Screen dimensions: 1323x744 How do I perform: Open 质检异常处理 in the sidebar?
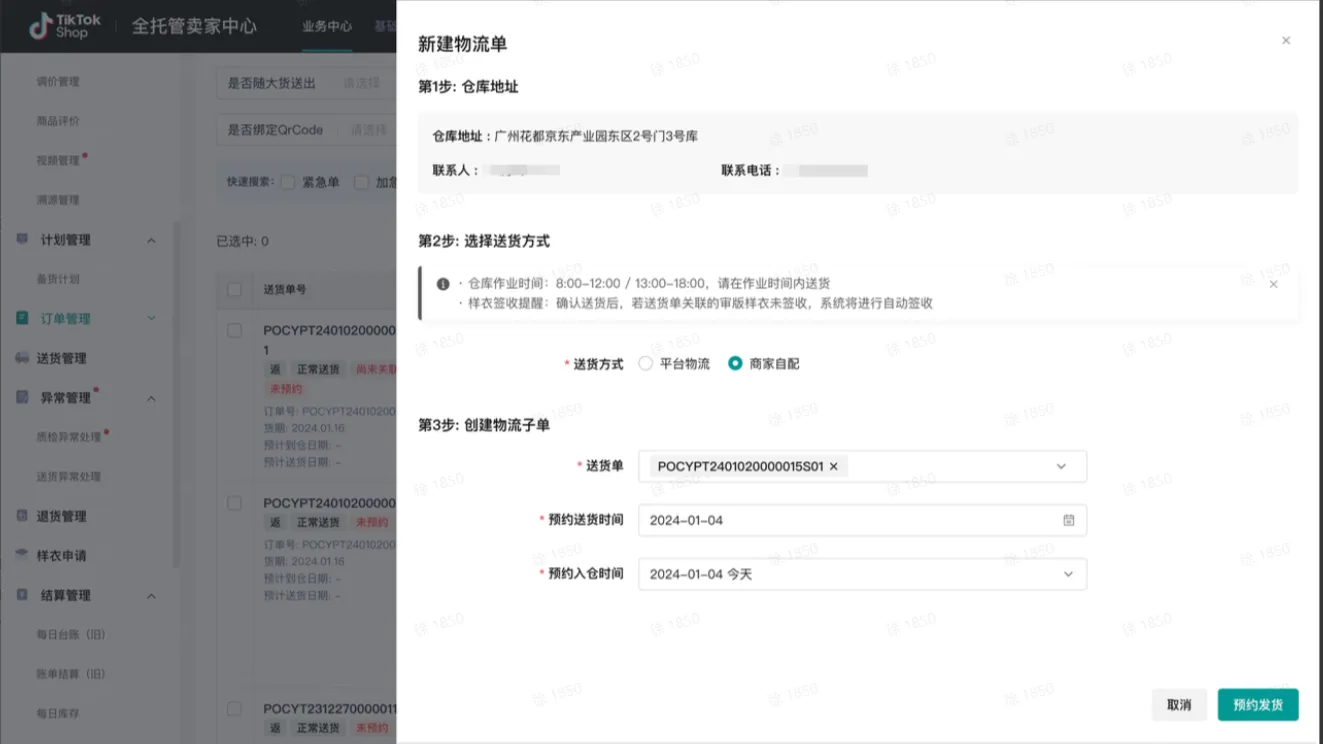pyautogui.click(x=69, y=437)
